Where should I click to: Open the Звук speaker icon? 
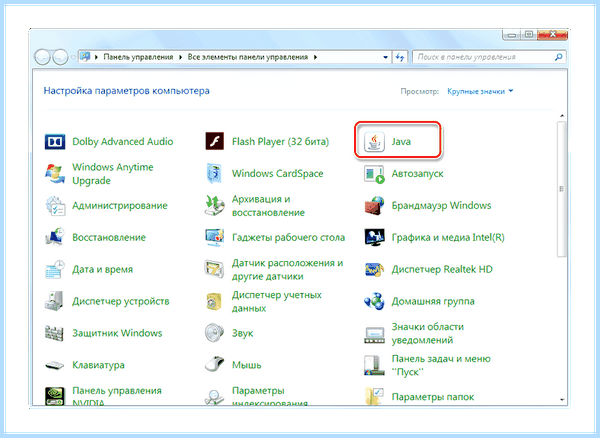214,333
